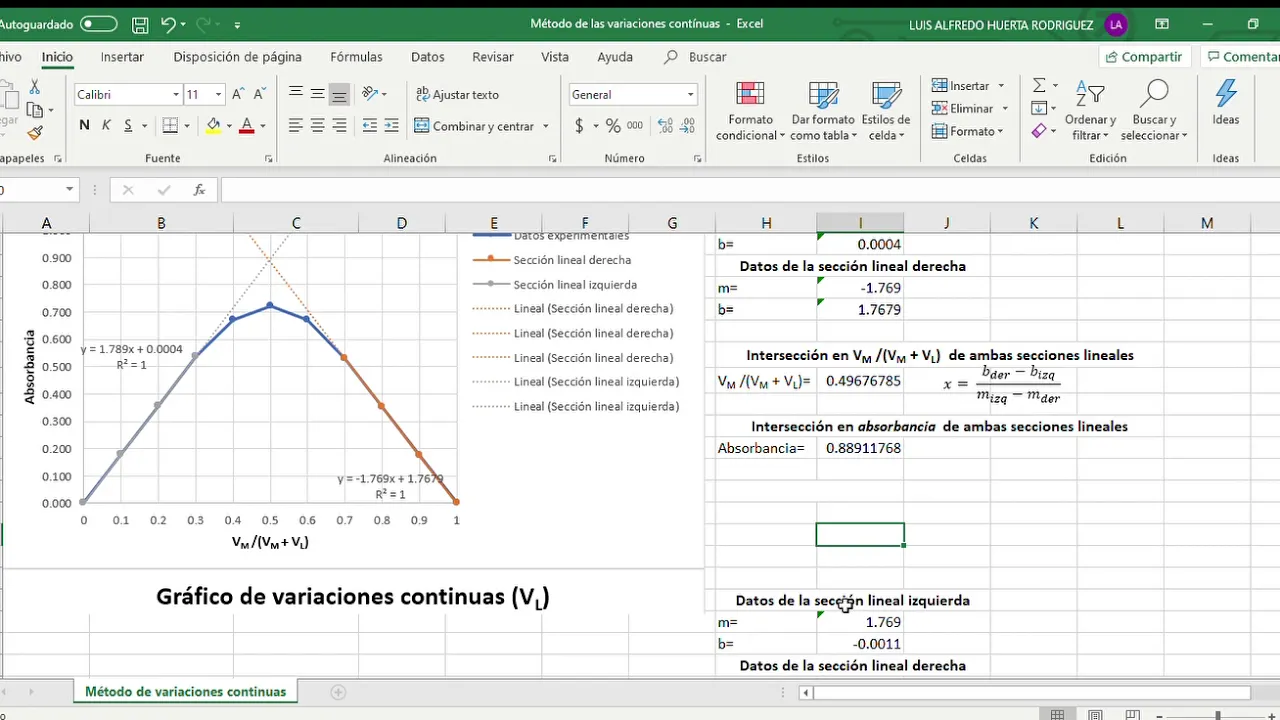Viewport: 1280px width, 720px height.
Task: Open Formato condicional
Action: [x=750, y=111]
